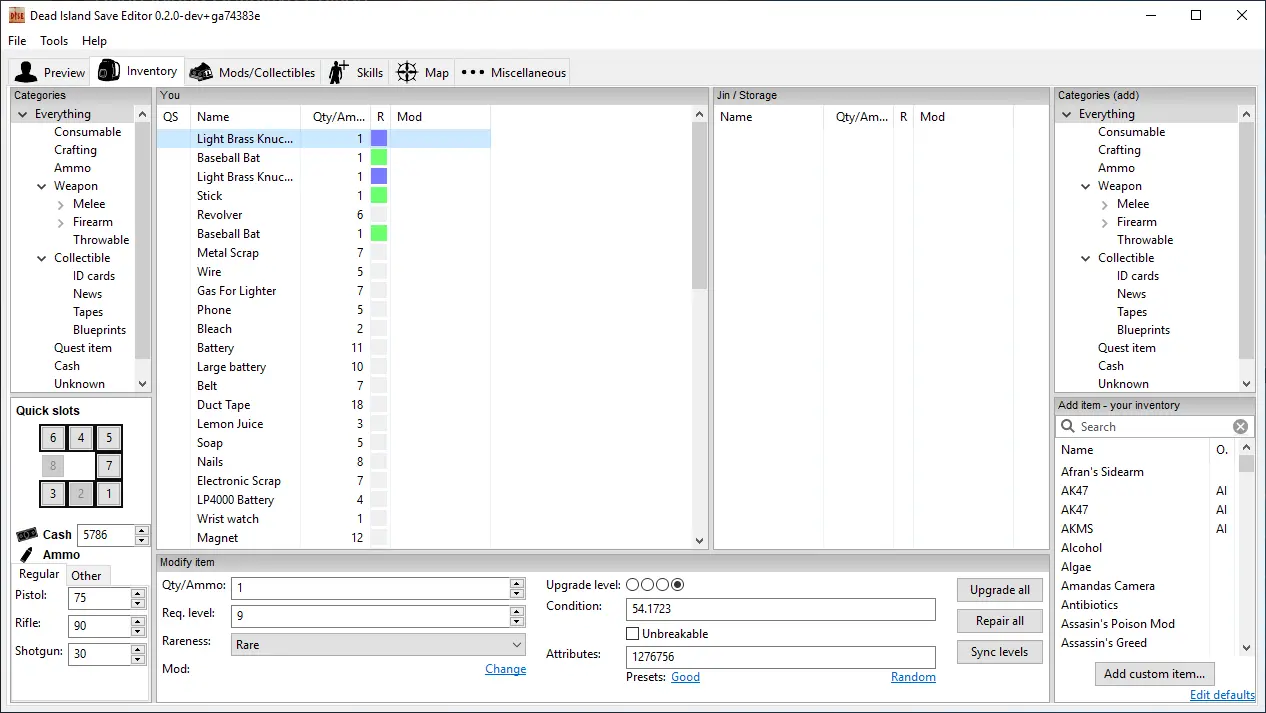
Task: Click the green rarity swatch for Stick
Action: click(379, 196)
